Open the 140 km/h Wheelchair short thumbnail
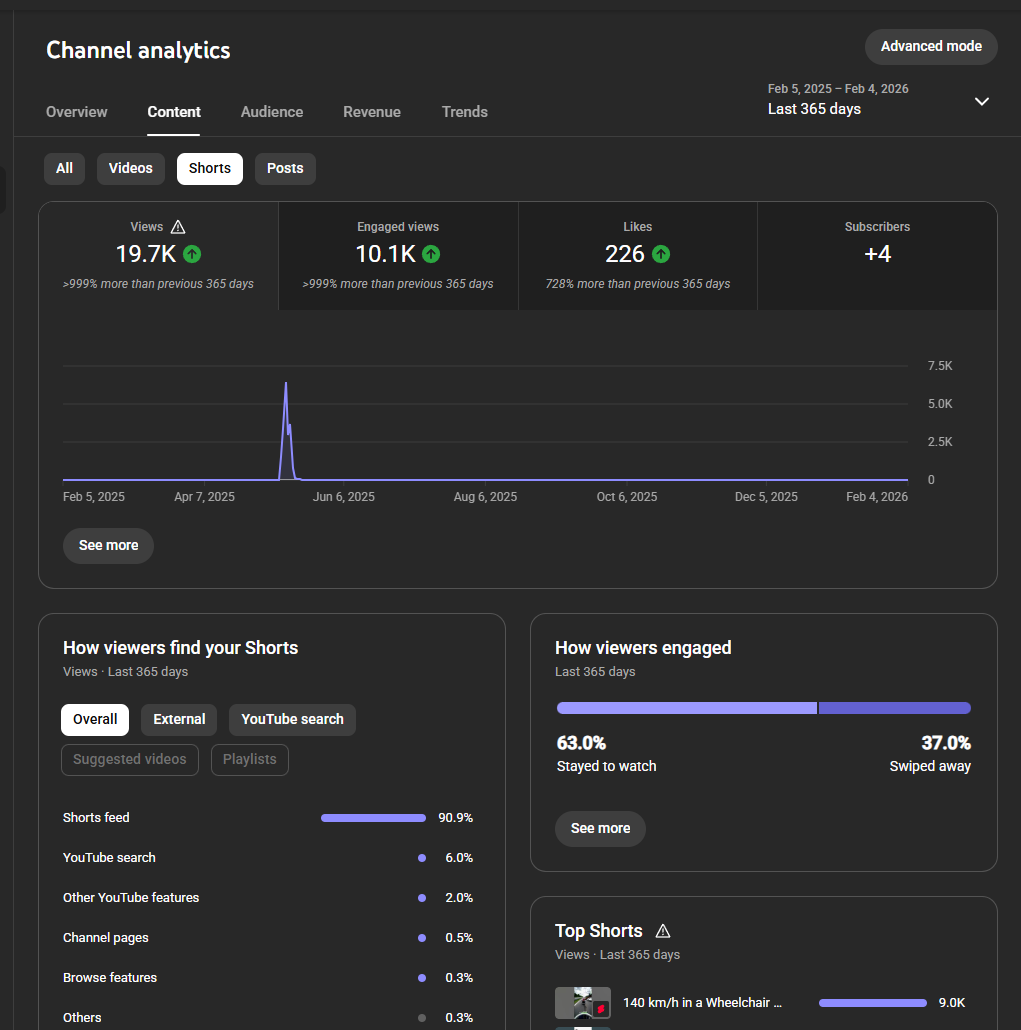Viewport: 1021px width, 1030px height. point(583,1003)
